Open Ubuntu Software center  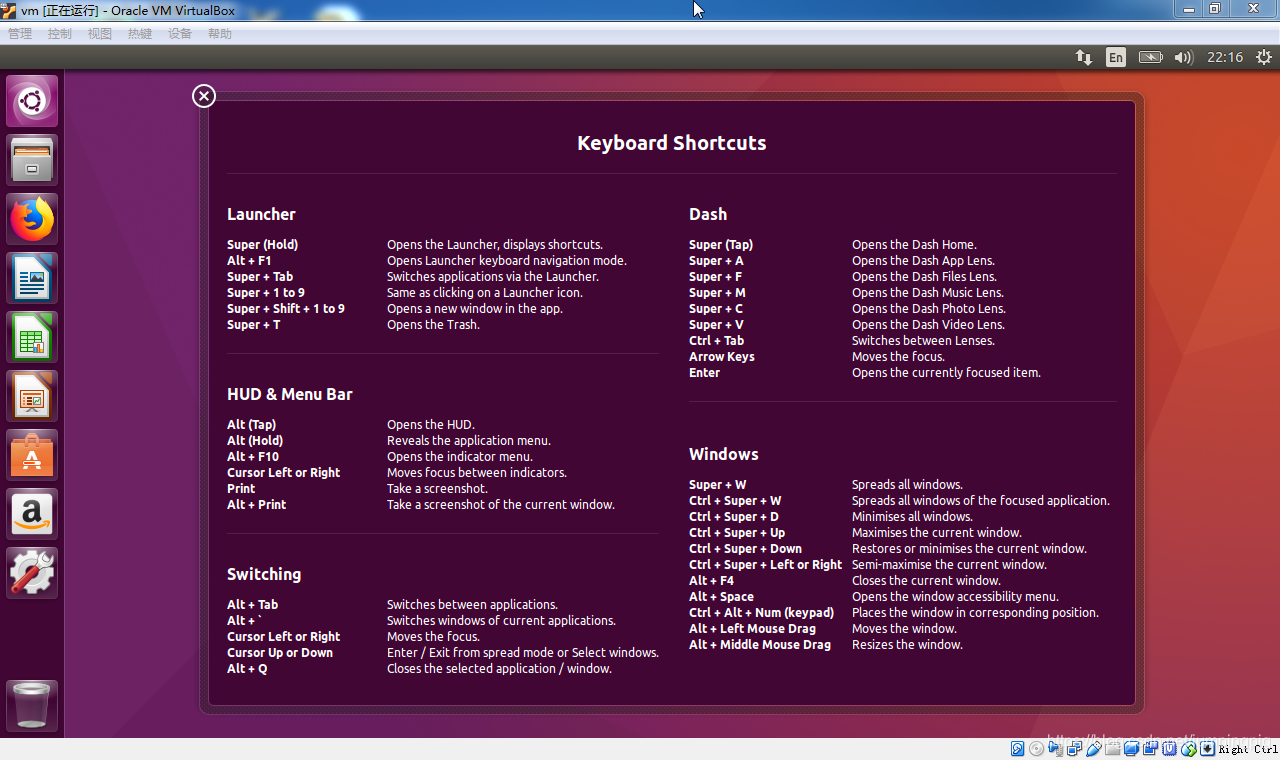click(32, 455)
